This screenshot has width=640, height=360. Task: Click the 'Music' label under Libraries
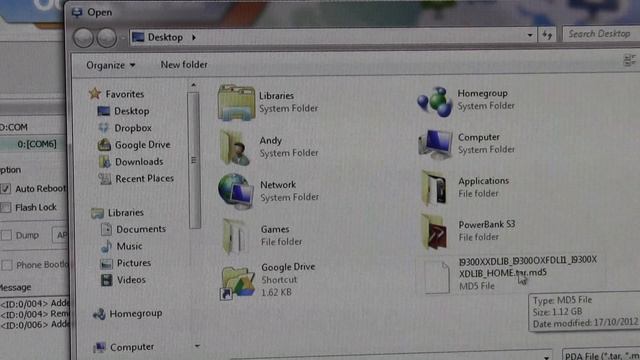click(129, 247)
